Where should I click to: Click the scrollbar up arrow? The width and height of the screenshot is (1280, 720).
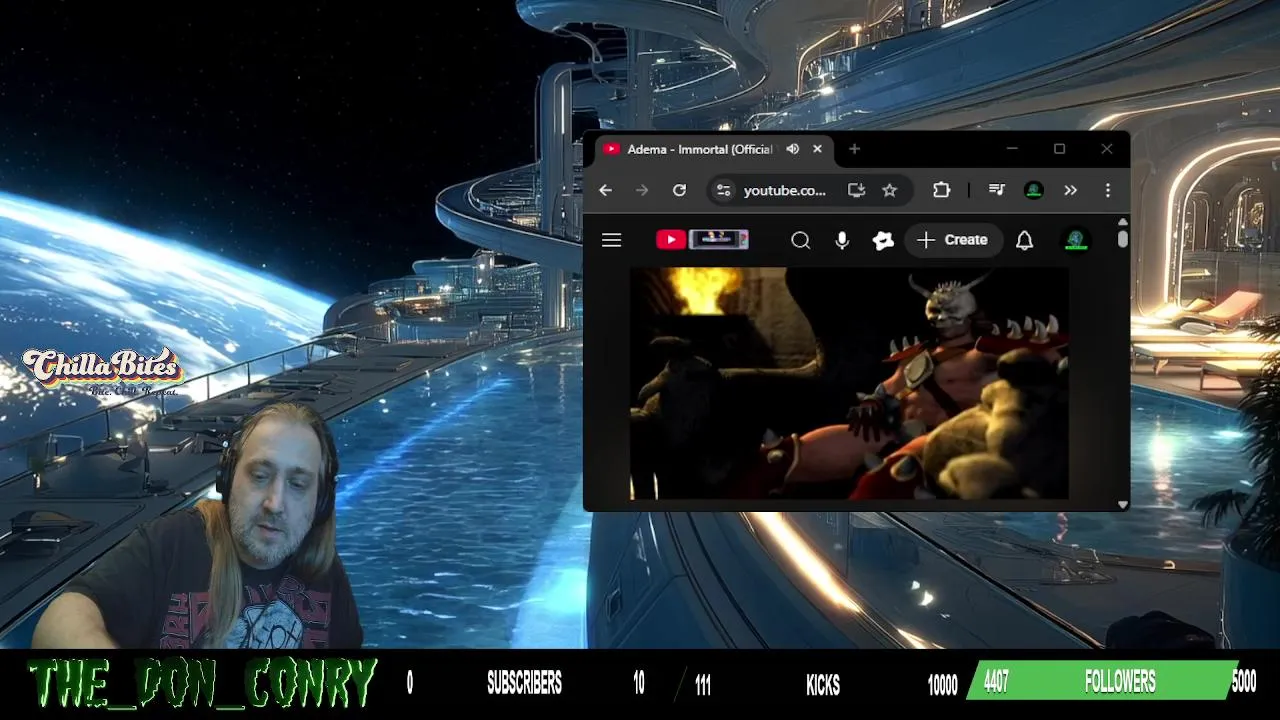(x=1123, y=222)
